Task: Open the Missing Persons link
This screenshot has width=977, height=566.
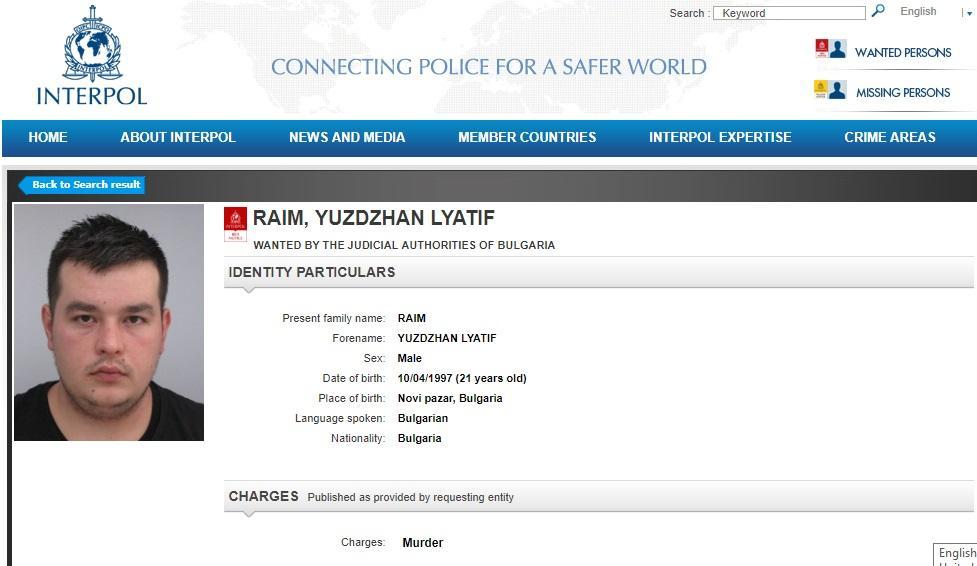Action: (903, 93)
